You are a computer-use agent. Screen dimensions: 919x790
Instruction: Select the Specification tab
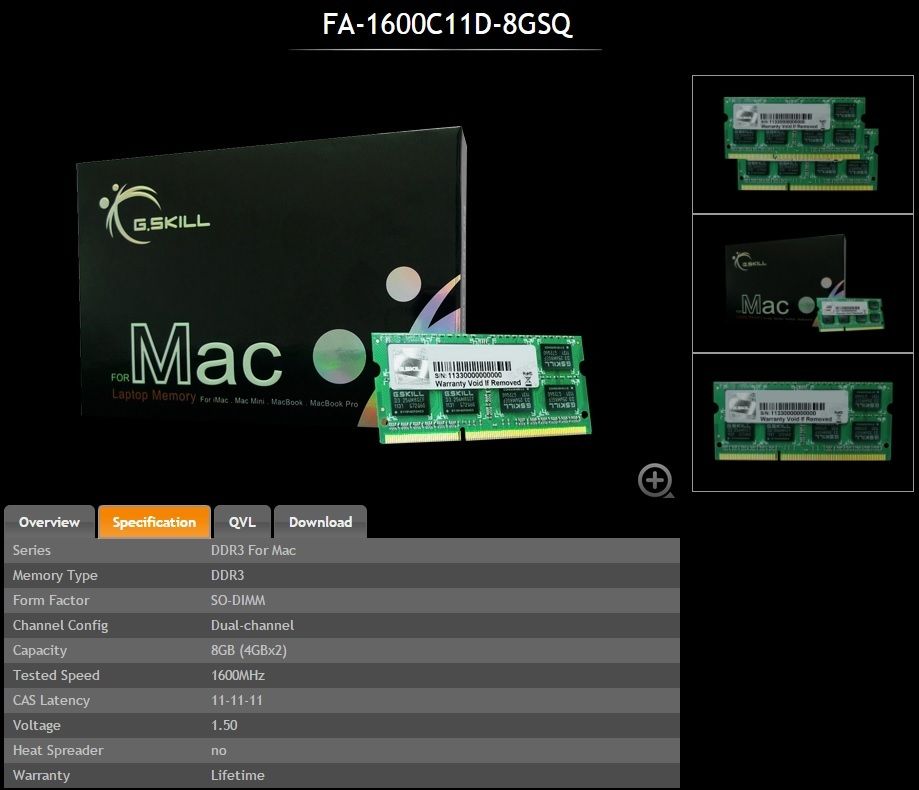(x=154, y=522)
